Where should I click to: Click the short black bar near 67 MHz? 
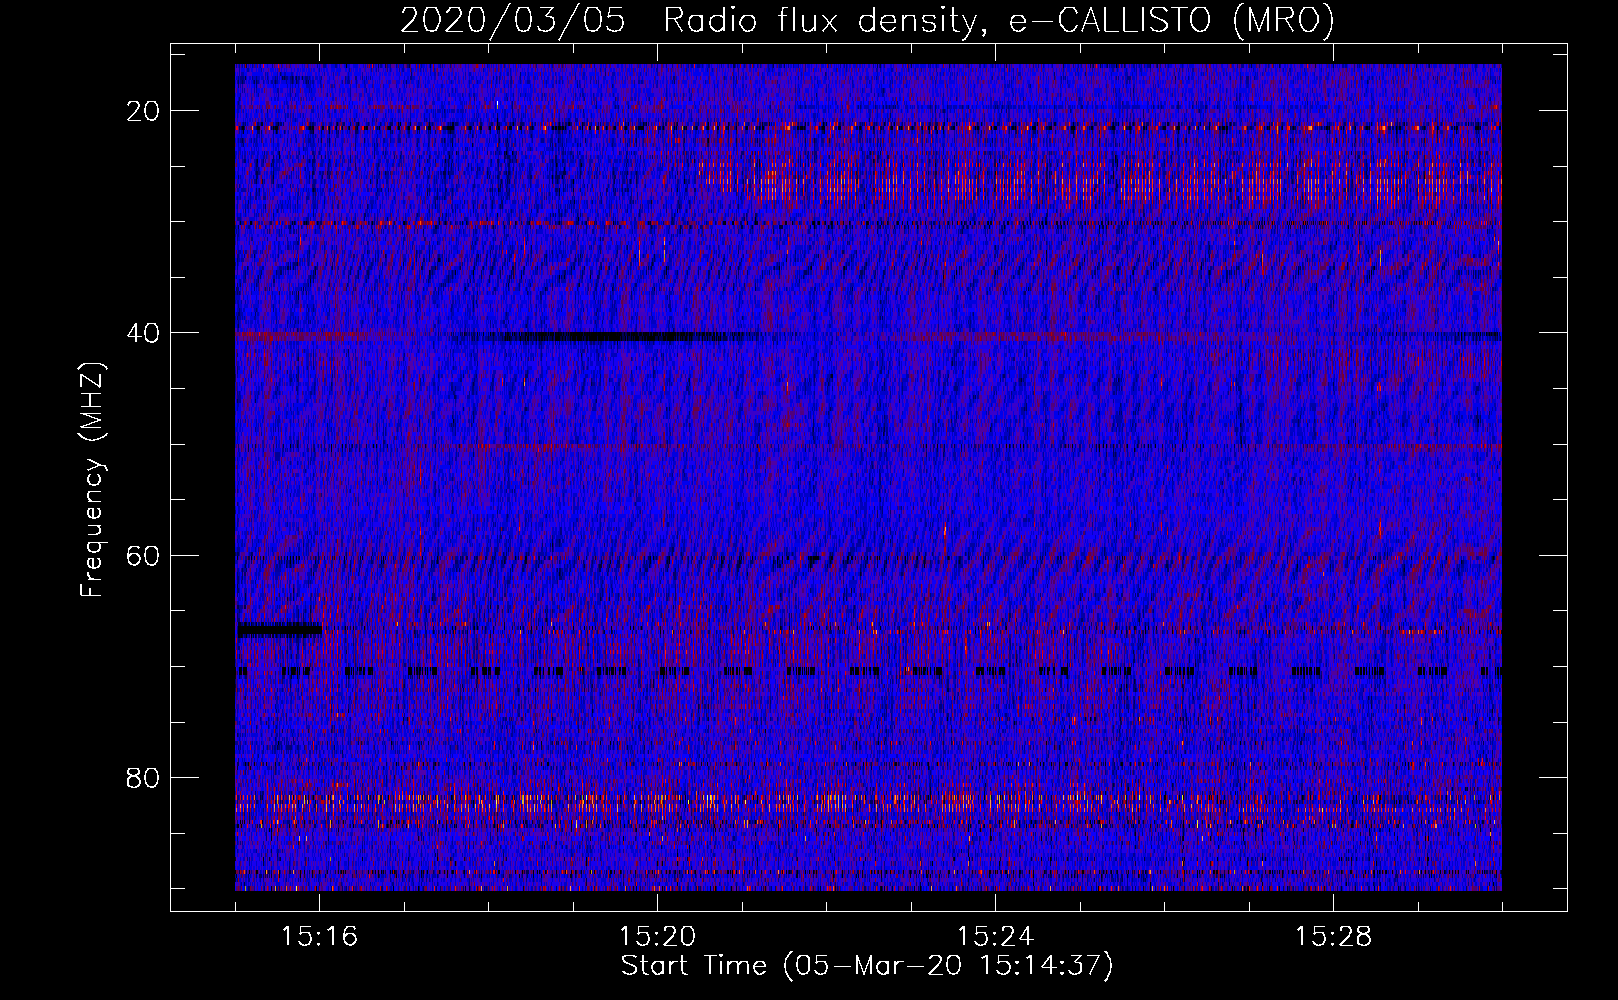click(x=279, y=629)
